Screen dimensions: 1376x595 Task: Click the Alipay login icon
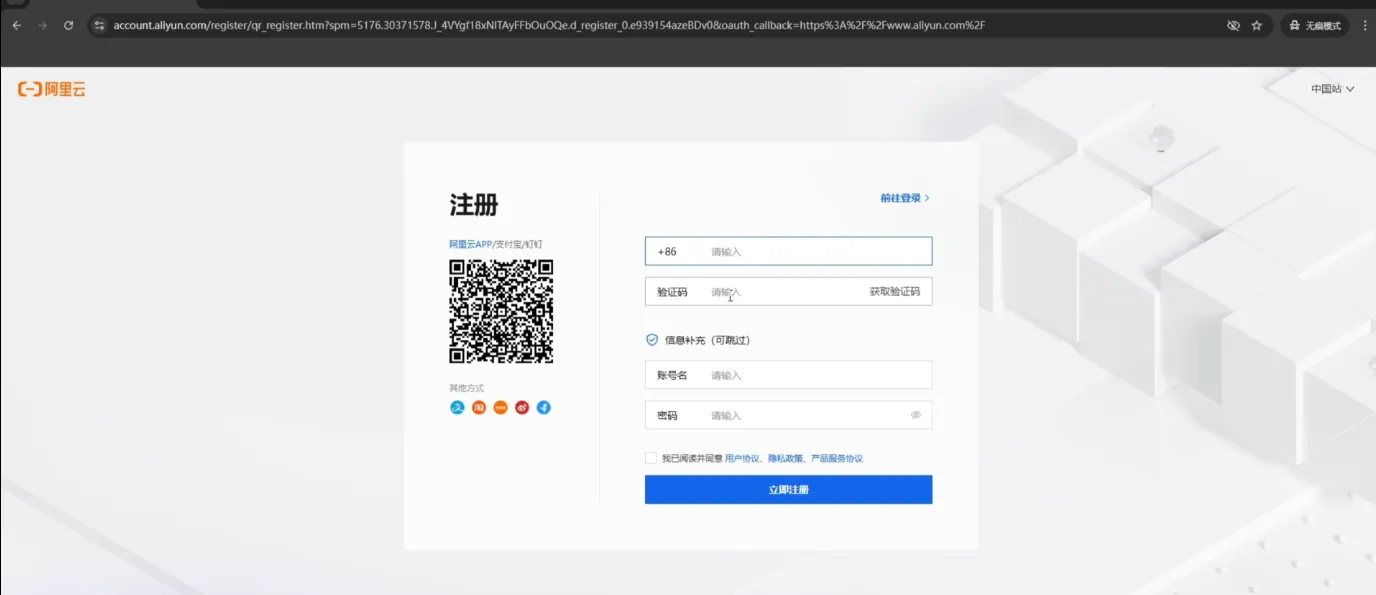[x=457, y=408]
